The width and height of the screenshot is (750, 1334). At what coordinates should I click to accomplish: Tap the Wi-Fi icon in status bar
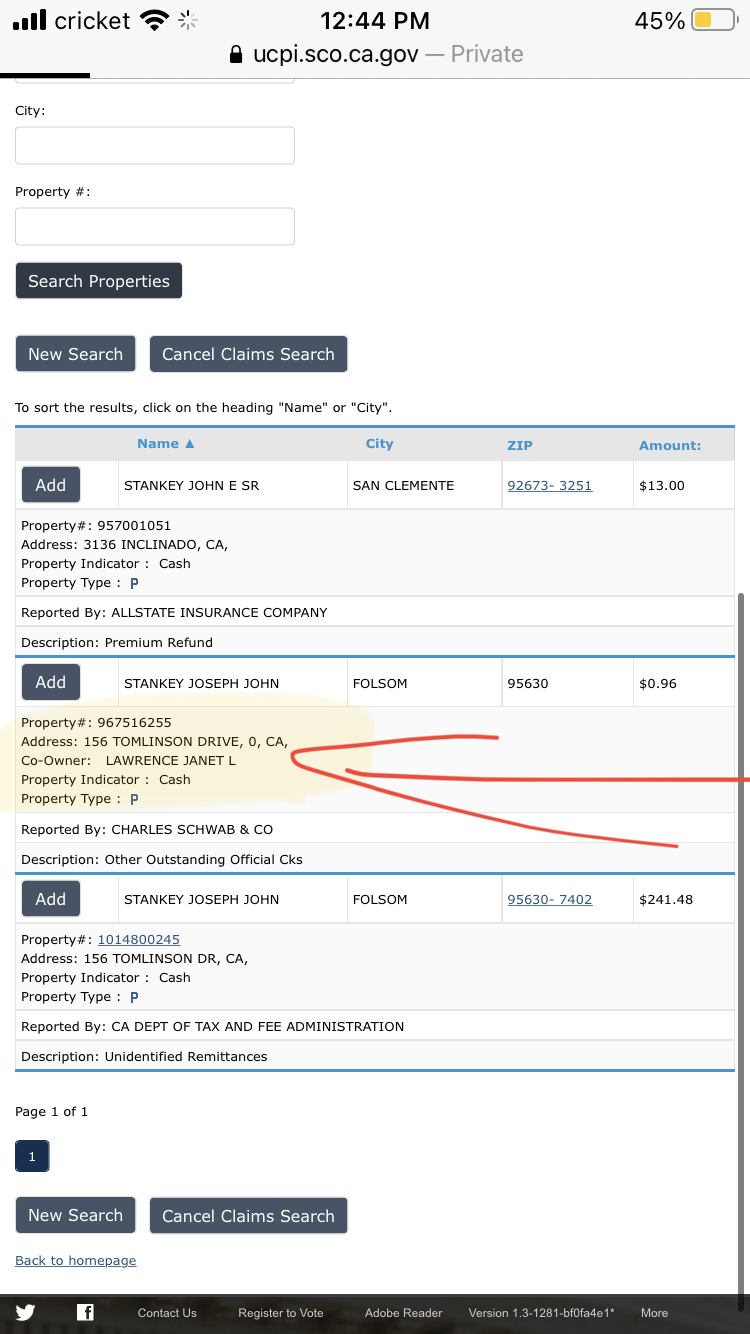[154, 20]
